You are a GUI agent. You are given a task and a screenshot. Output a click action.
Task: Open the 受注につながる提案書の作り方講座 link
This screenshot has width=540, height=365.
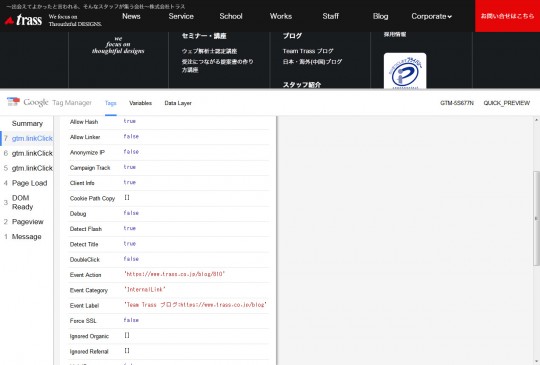(217, 65)
